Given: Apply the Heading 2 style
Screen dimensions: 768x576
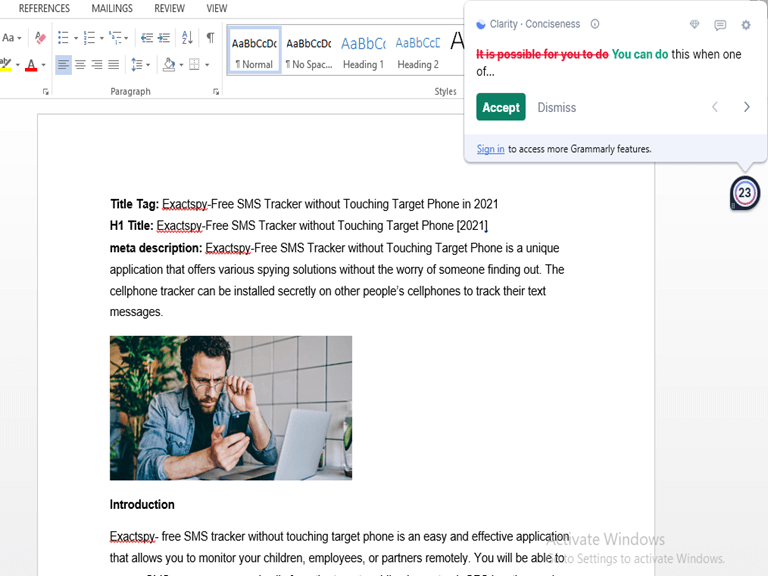Looking at the screenshot, I should coord(418,51).
